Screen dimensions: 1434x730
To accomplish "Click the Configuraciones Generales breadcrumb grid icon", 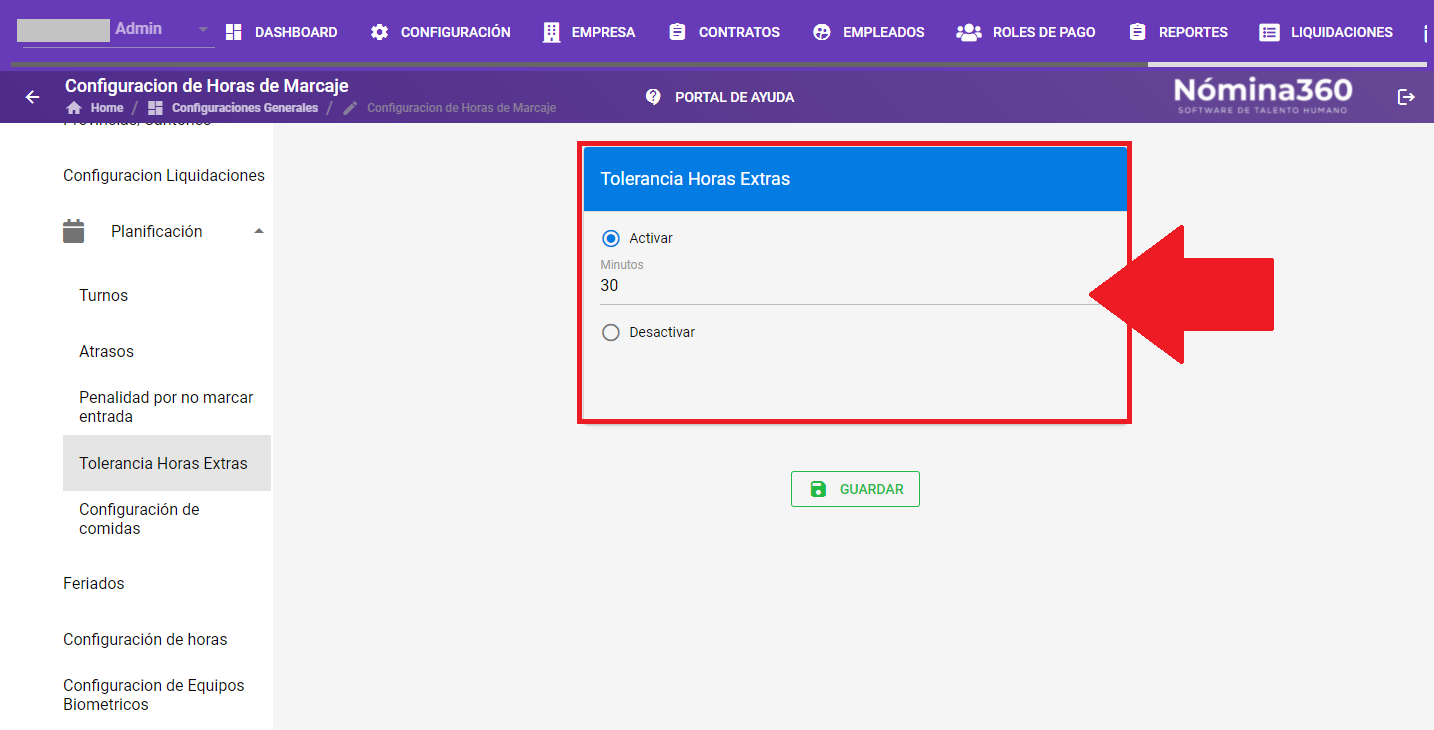I will point(155,108).
